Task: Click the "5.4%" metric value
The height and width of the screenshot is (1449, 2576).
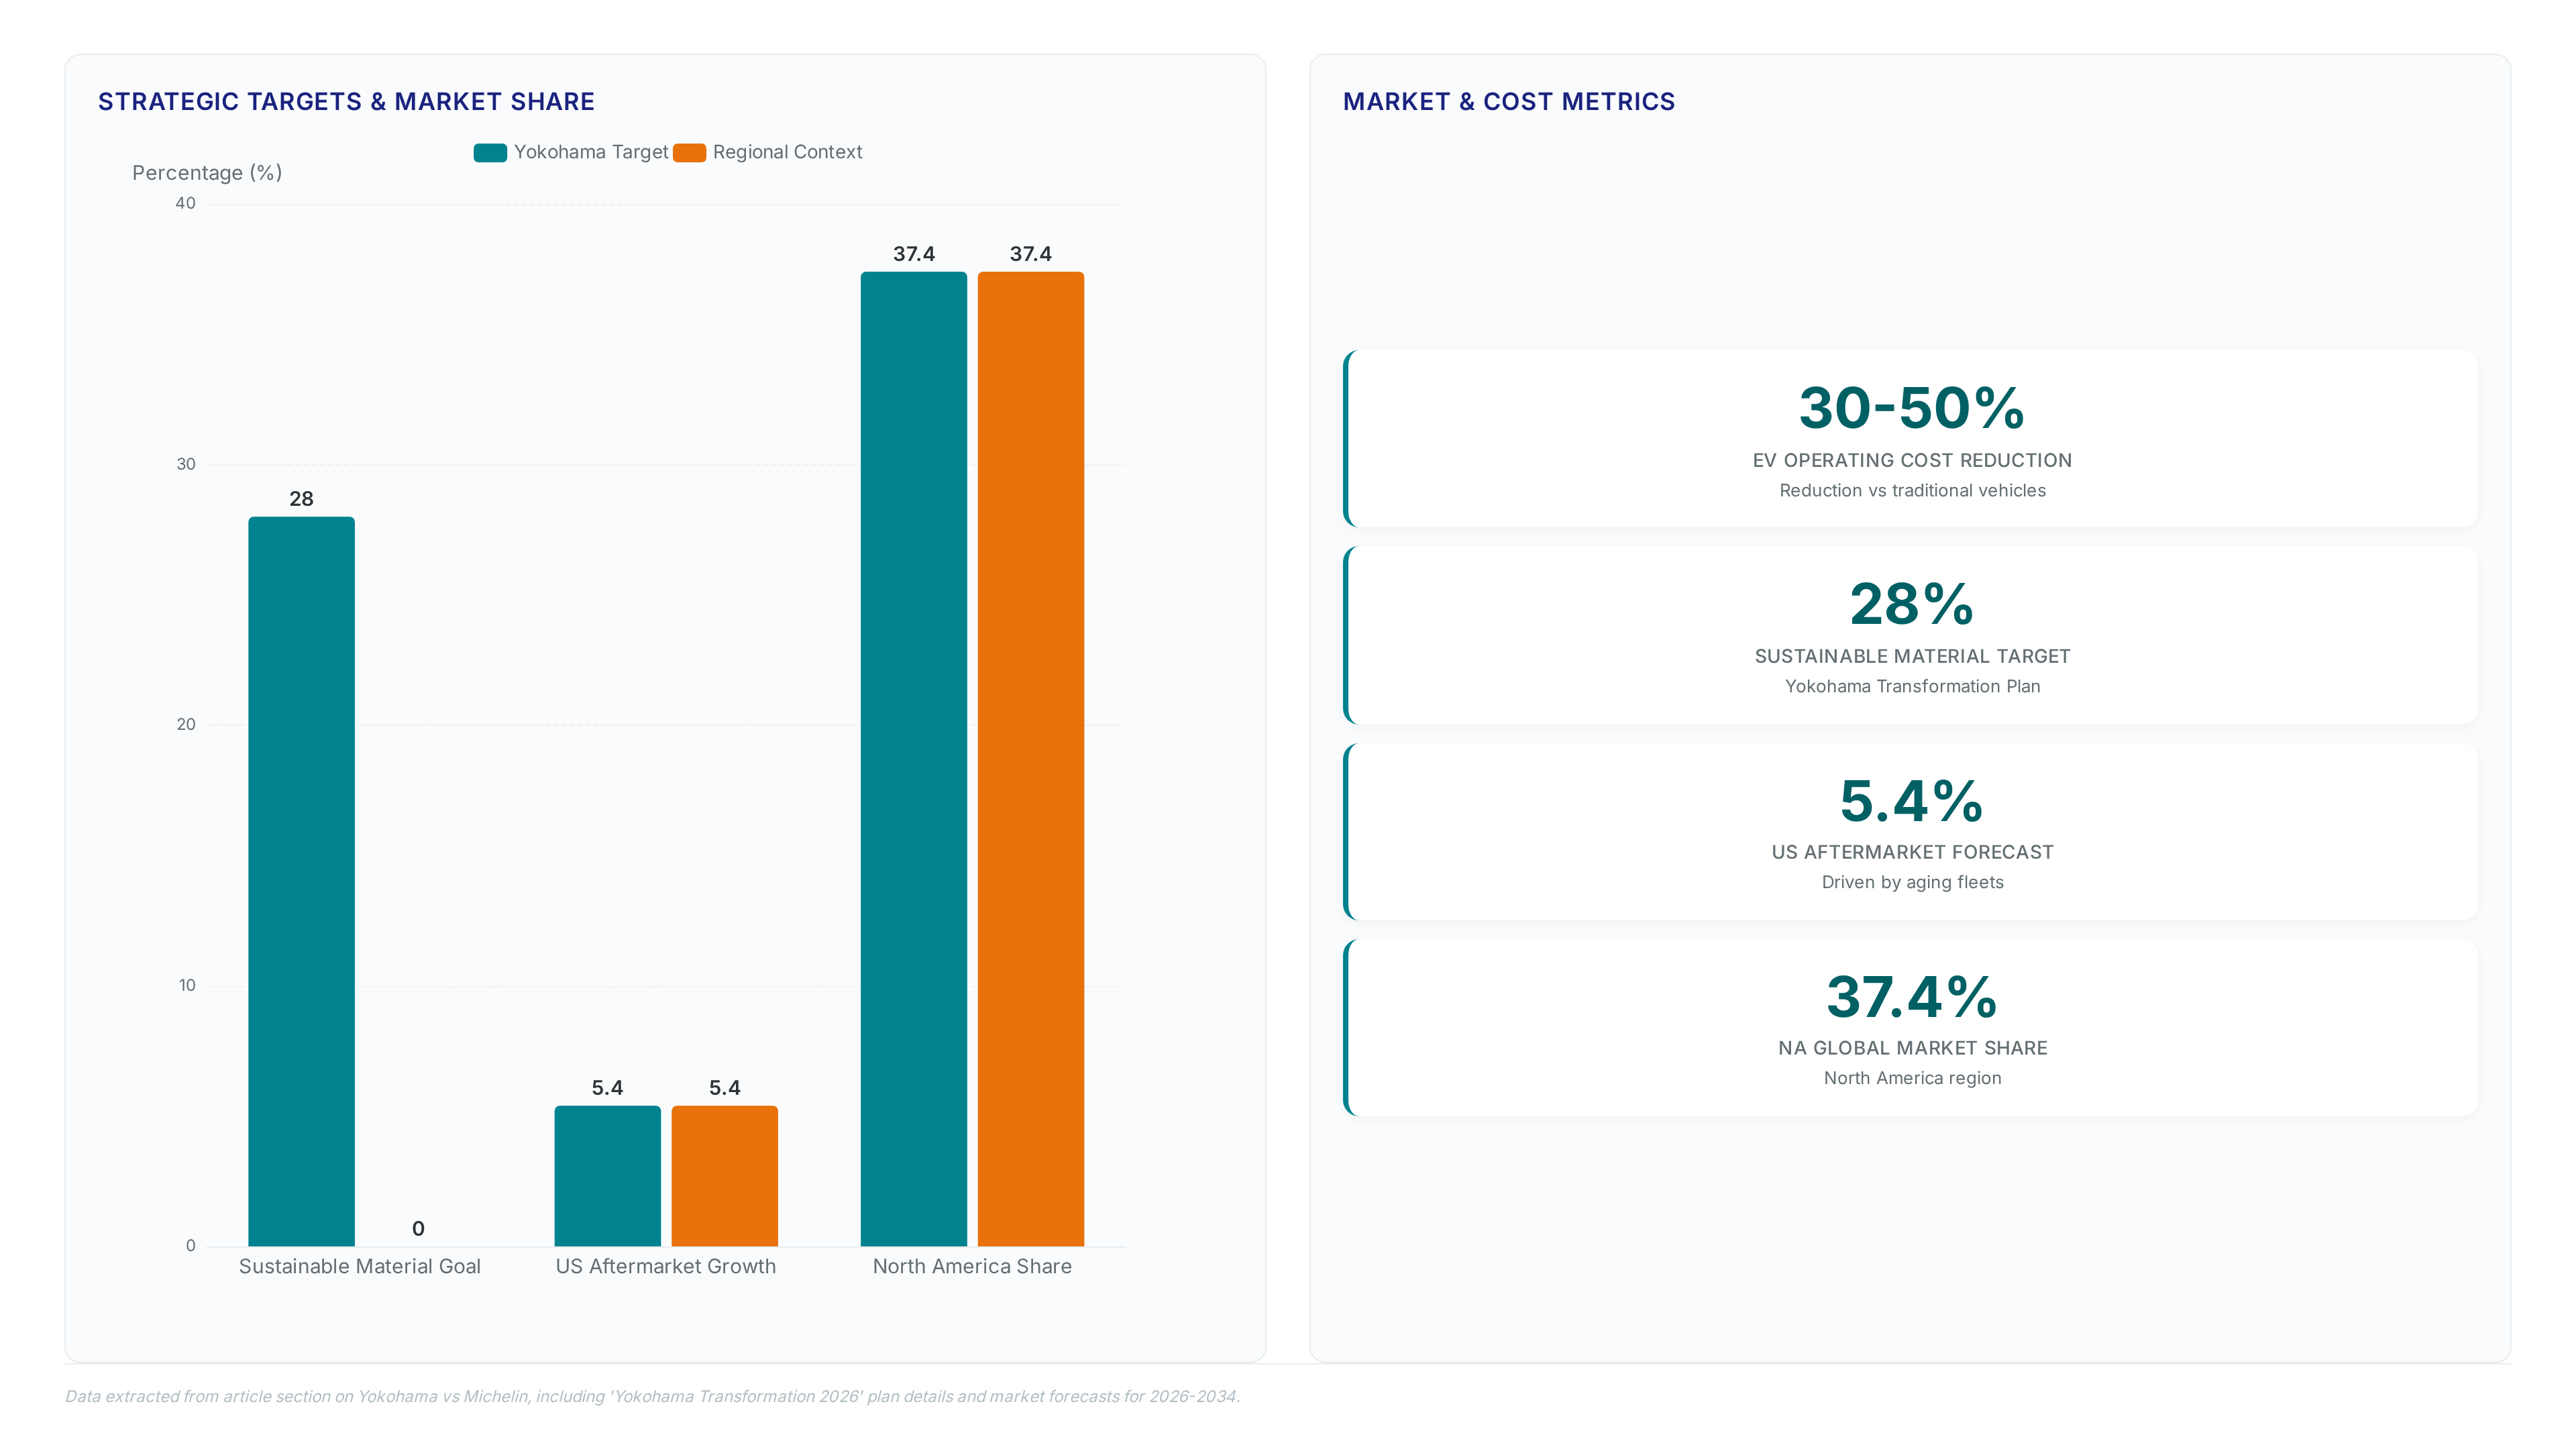Action: pos(1912,801)
